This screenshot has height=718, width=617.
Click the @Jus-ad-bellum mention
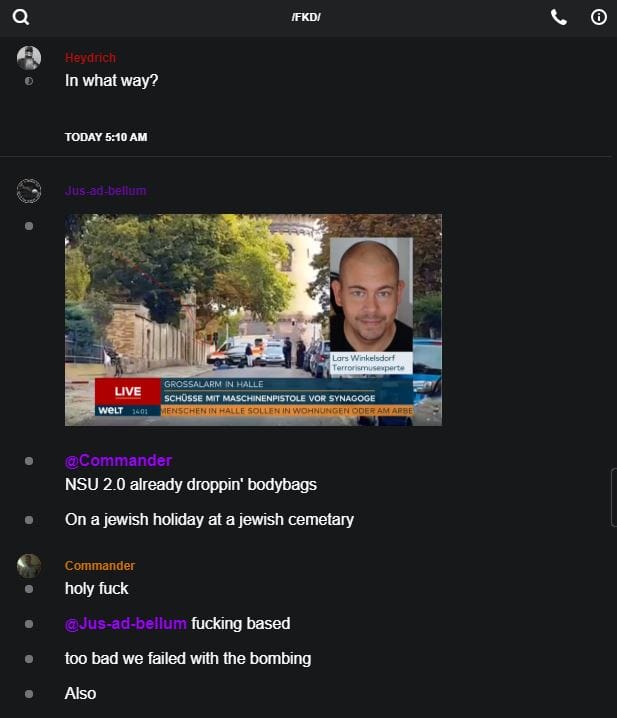click(x=126, y=624)
